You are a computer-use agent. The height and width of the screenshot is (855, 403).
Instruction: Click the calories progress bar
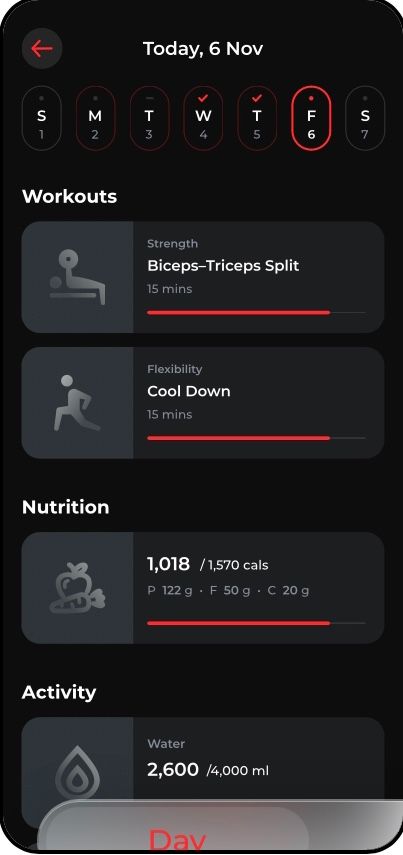256,623
